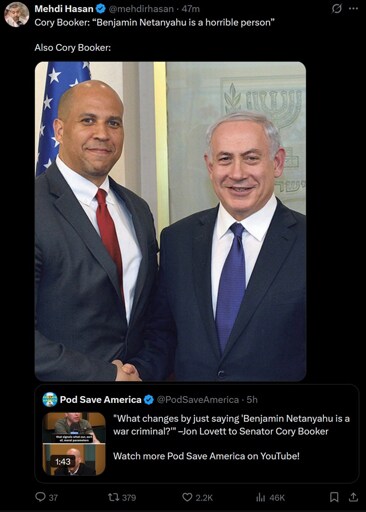
Task: Open the Pod Save America display name
Action: point(100,399)
